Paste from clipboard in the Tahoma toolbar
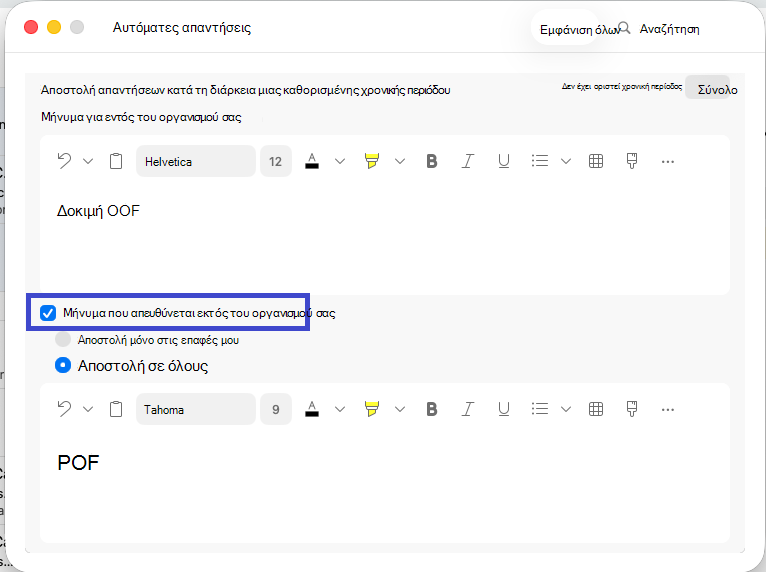This screenshot has height=572, width=766. tap(116, 409)
